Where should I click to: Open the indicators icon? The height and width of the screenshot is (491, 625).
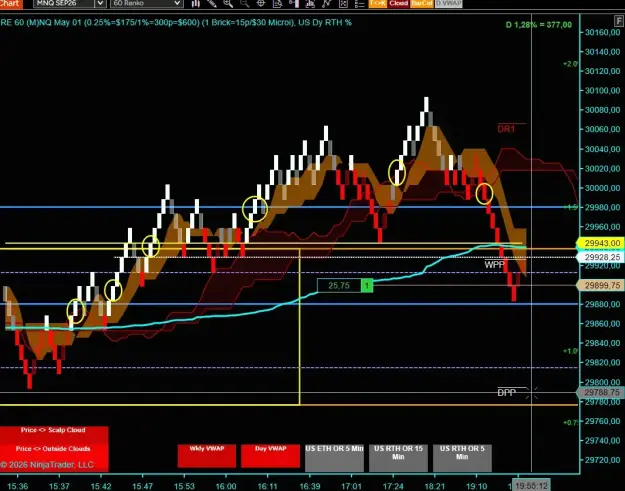(x=310, y=4)
